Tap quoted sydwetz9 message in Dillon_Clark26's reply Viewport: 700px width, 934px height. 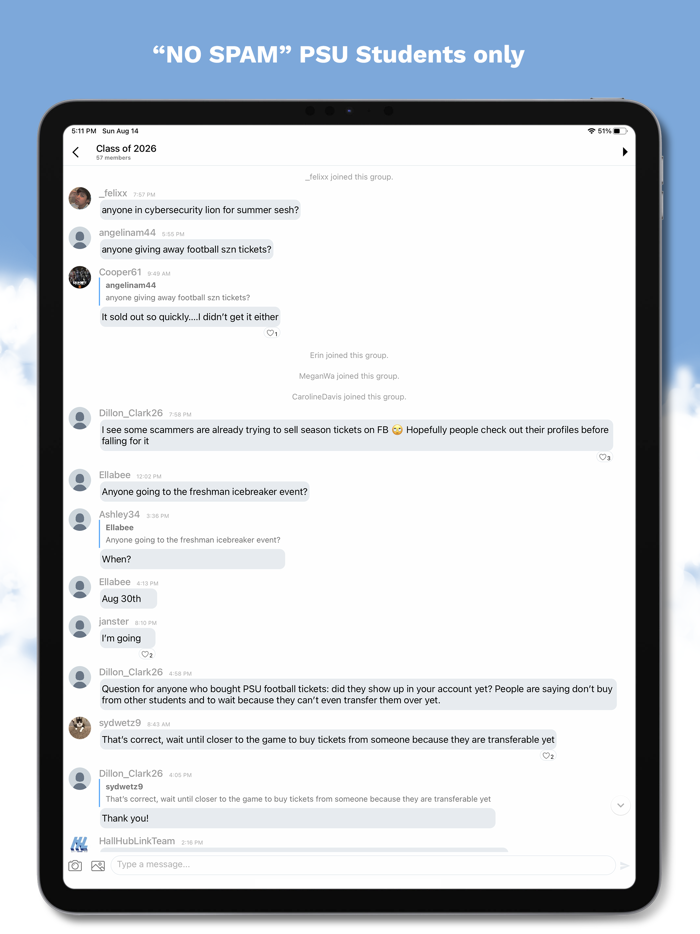(x=298, y=793)
